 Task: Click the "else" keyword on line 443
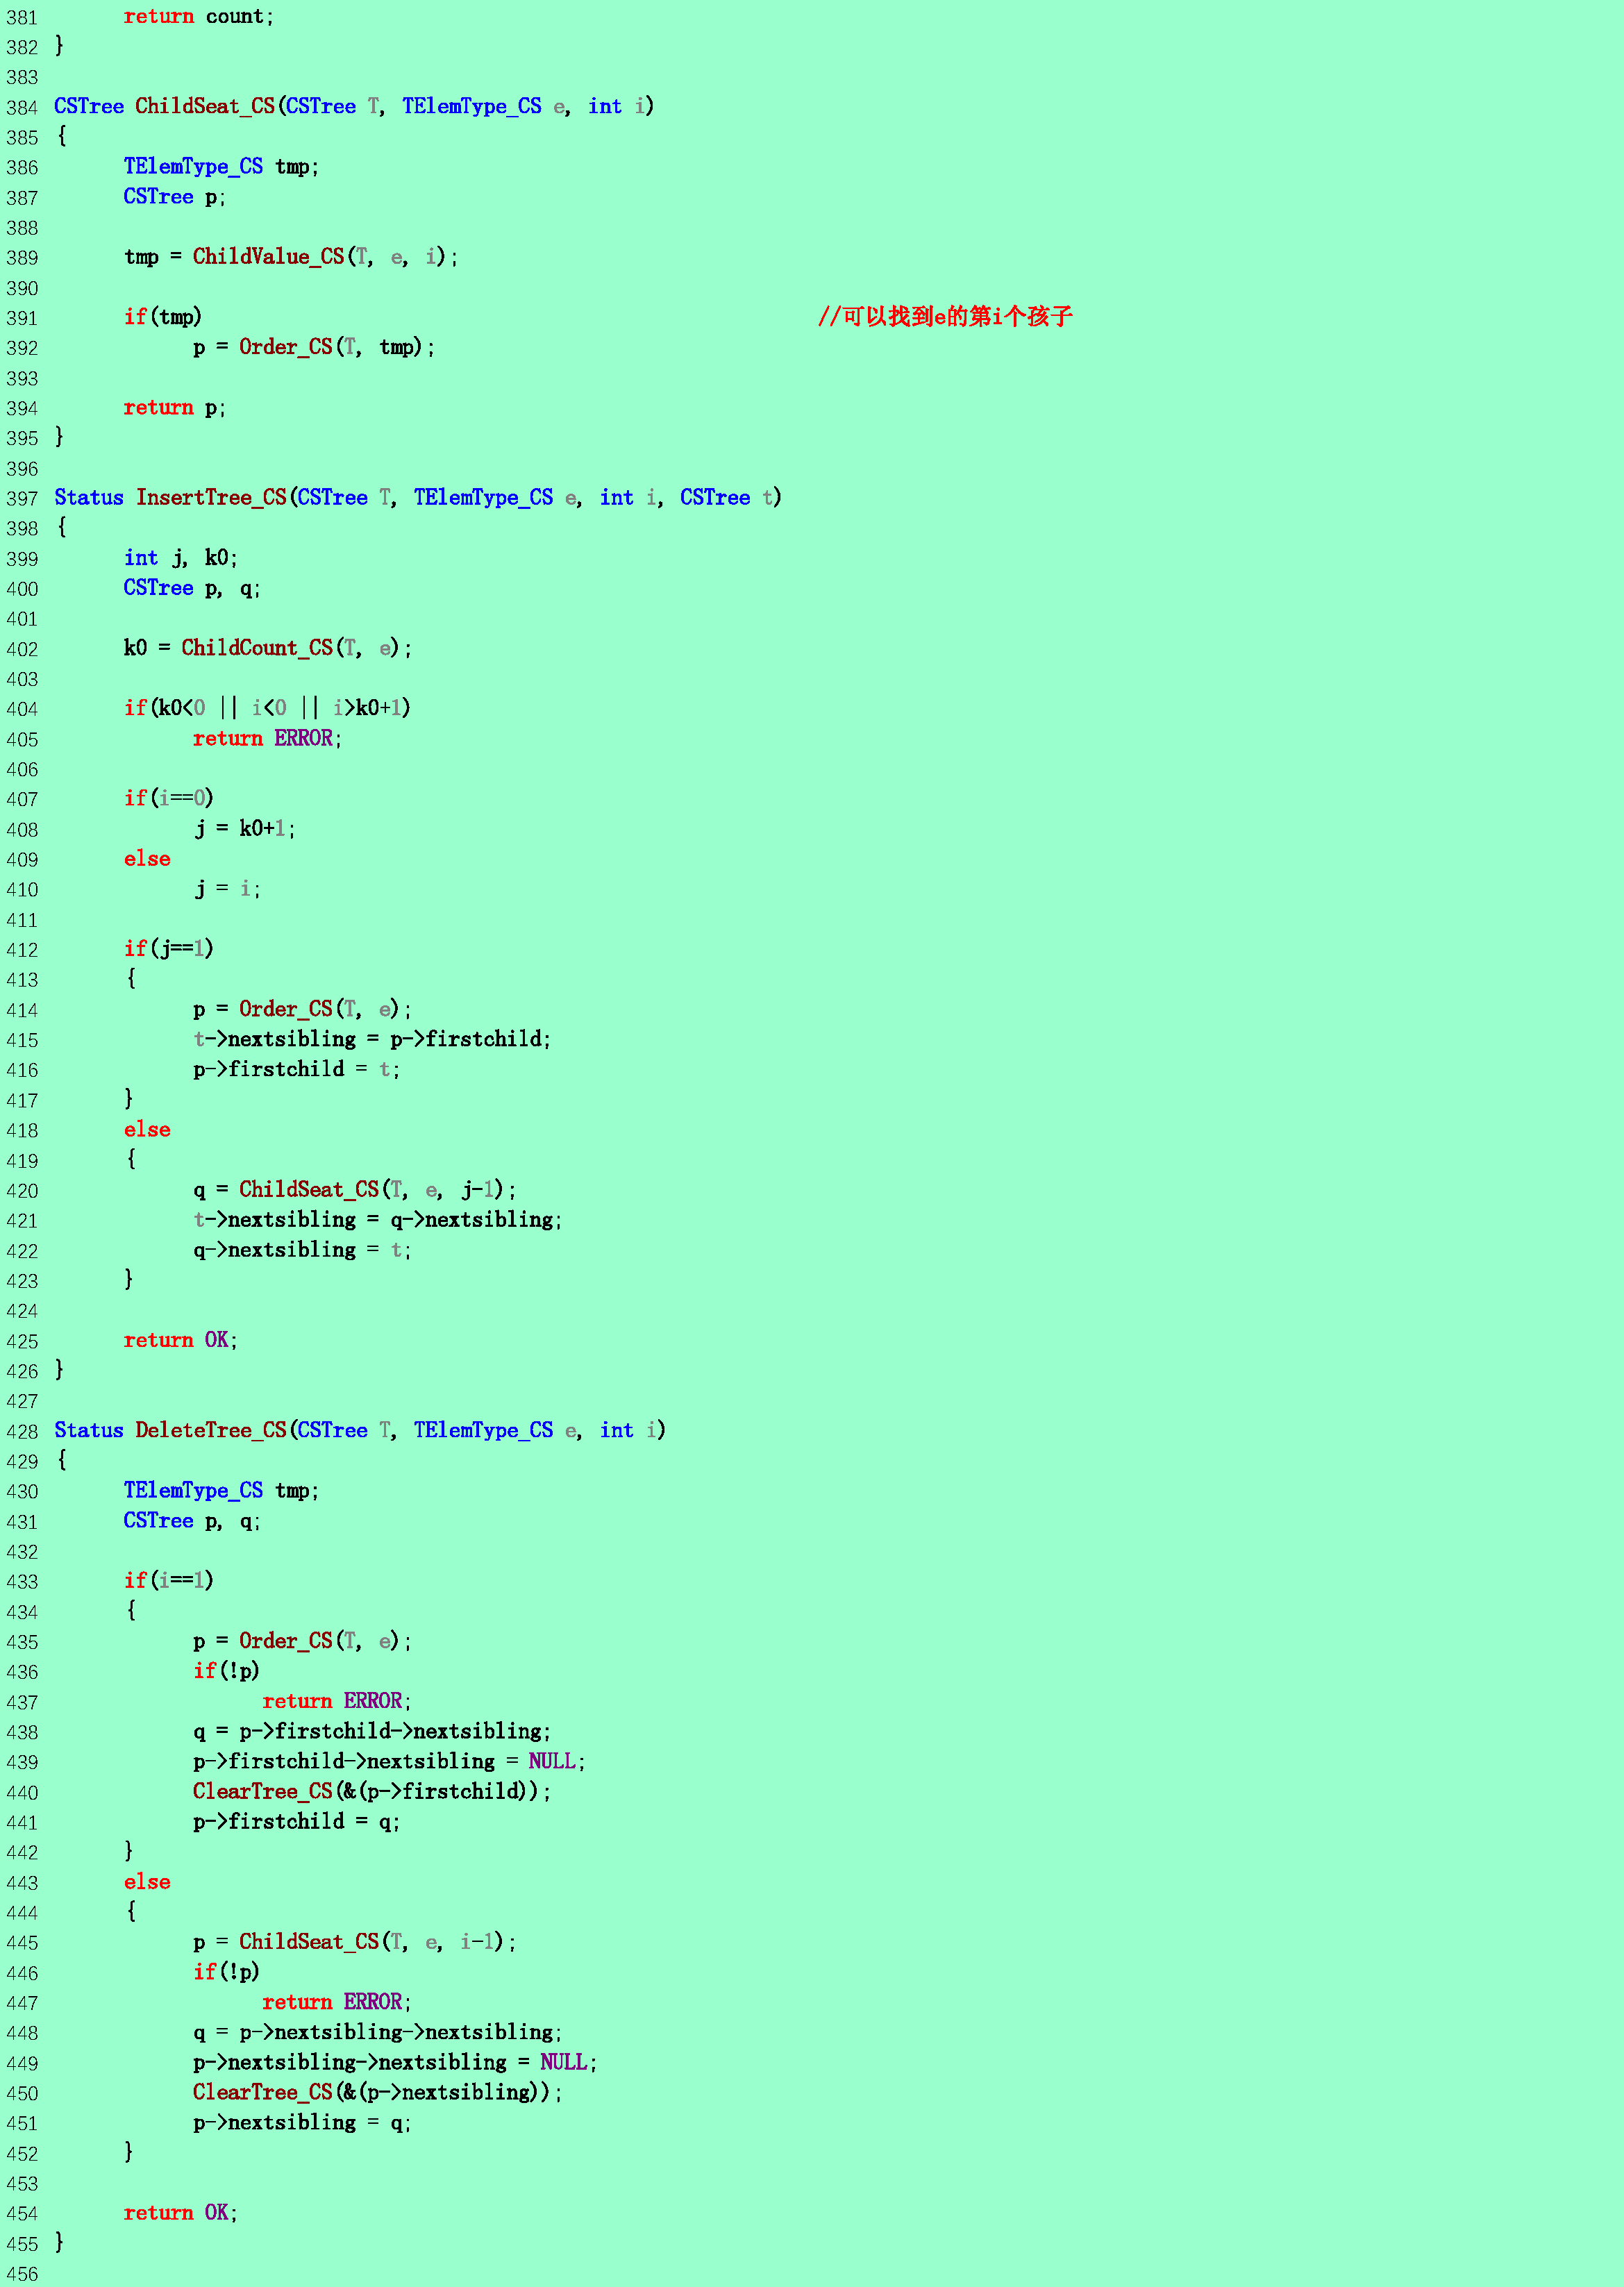147,1882
